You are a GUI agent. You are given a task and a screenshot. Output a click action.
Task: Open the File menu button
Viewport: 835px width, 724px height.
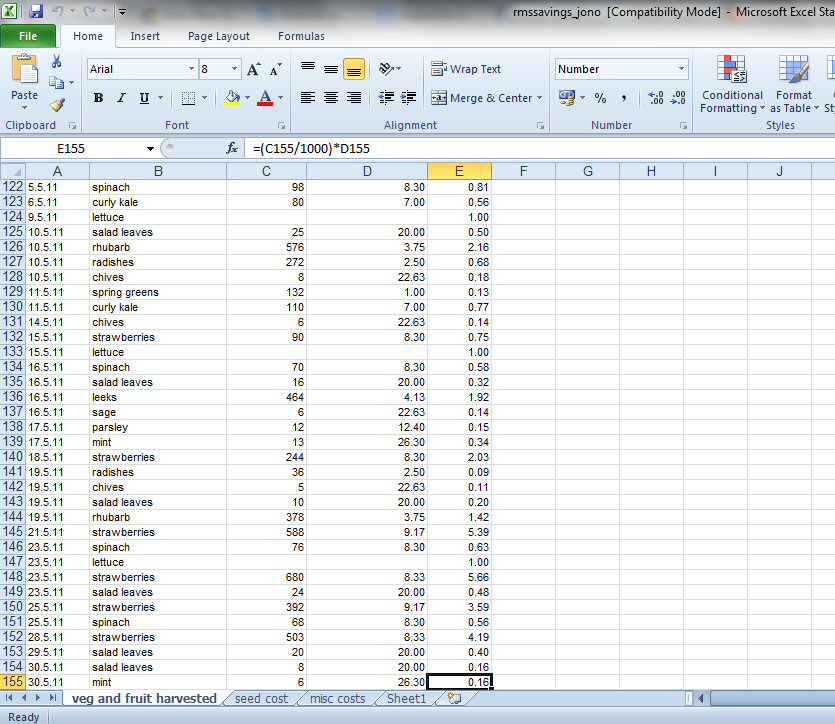coord(28,36)
